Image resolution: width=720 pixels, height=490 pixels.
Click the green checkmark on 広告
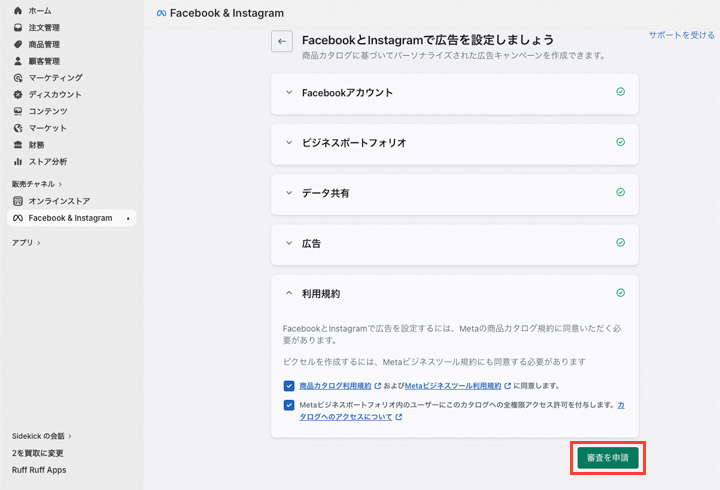tap(620, 242)
